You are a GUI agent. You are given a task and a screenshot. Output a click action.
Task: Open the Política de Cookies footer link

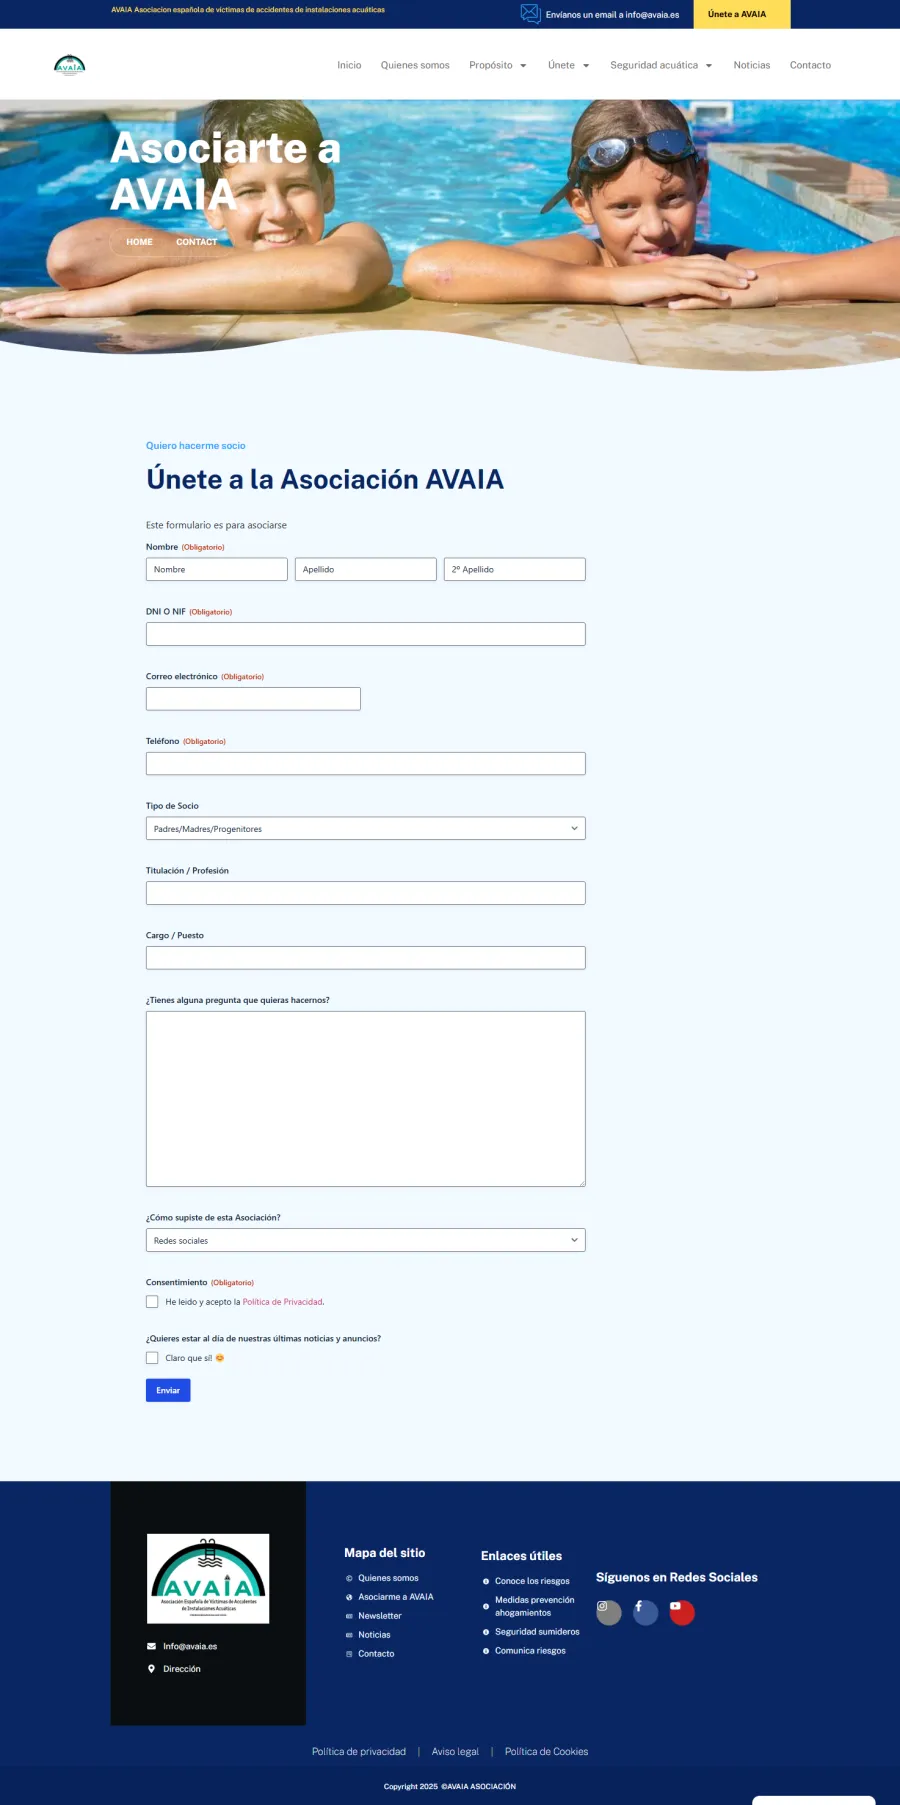coord(546,1751)
